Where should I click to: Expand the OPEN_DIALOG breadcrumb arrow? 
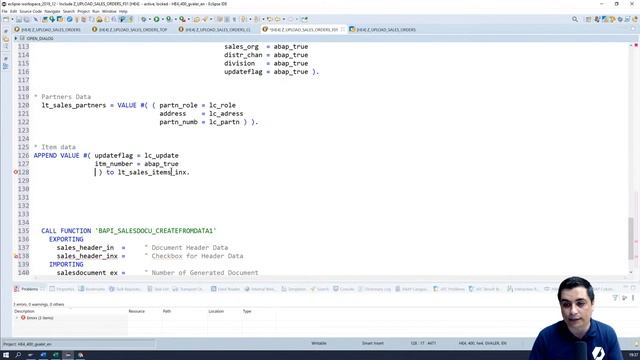click(16, 38)
